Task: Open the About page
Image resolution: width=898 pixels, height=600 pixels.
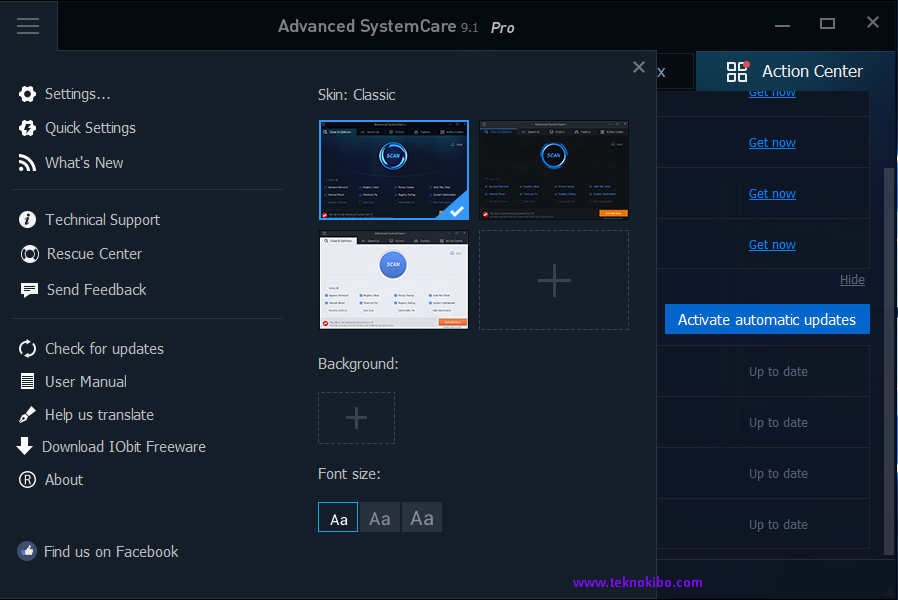Action: [x=64, y=479]
